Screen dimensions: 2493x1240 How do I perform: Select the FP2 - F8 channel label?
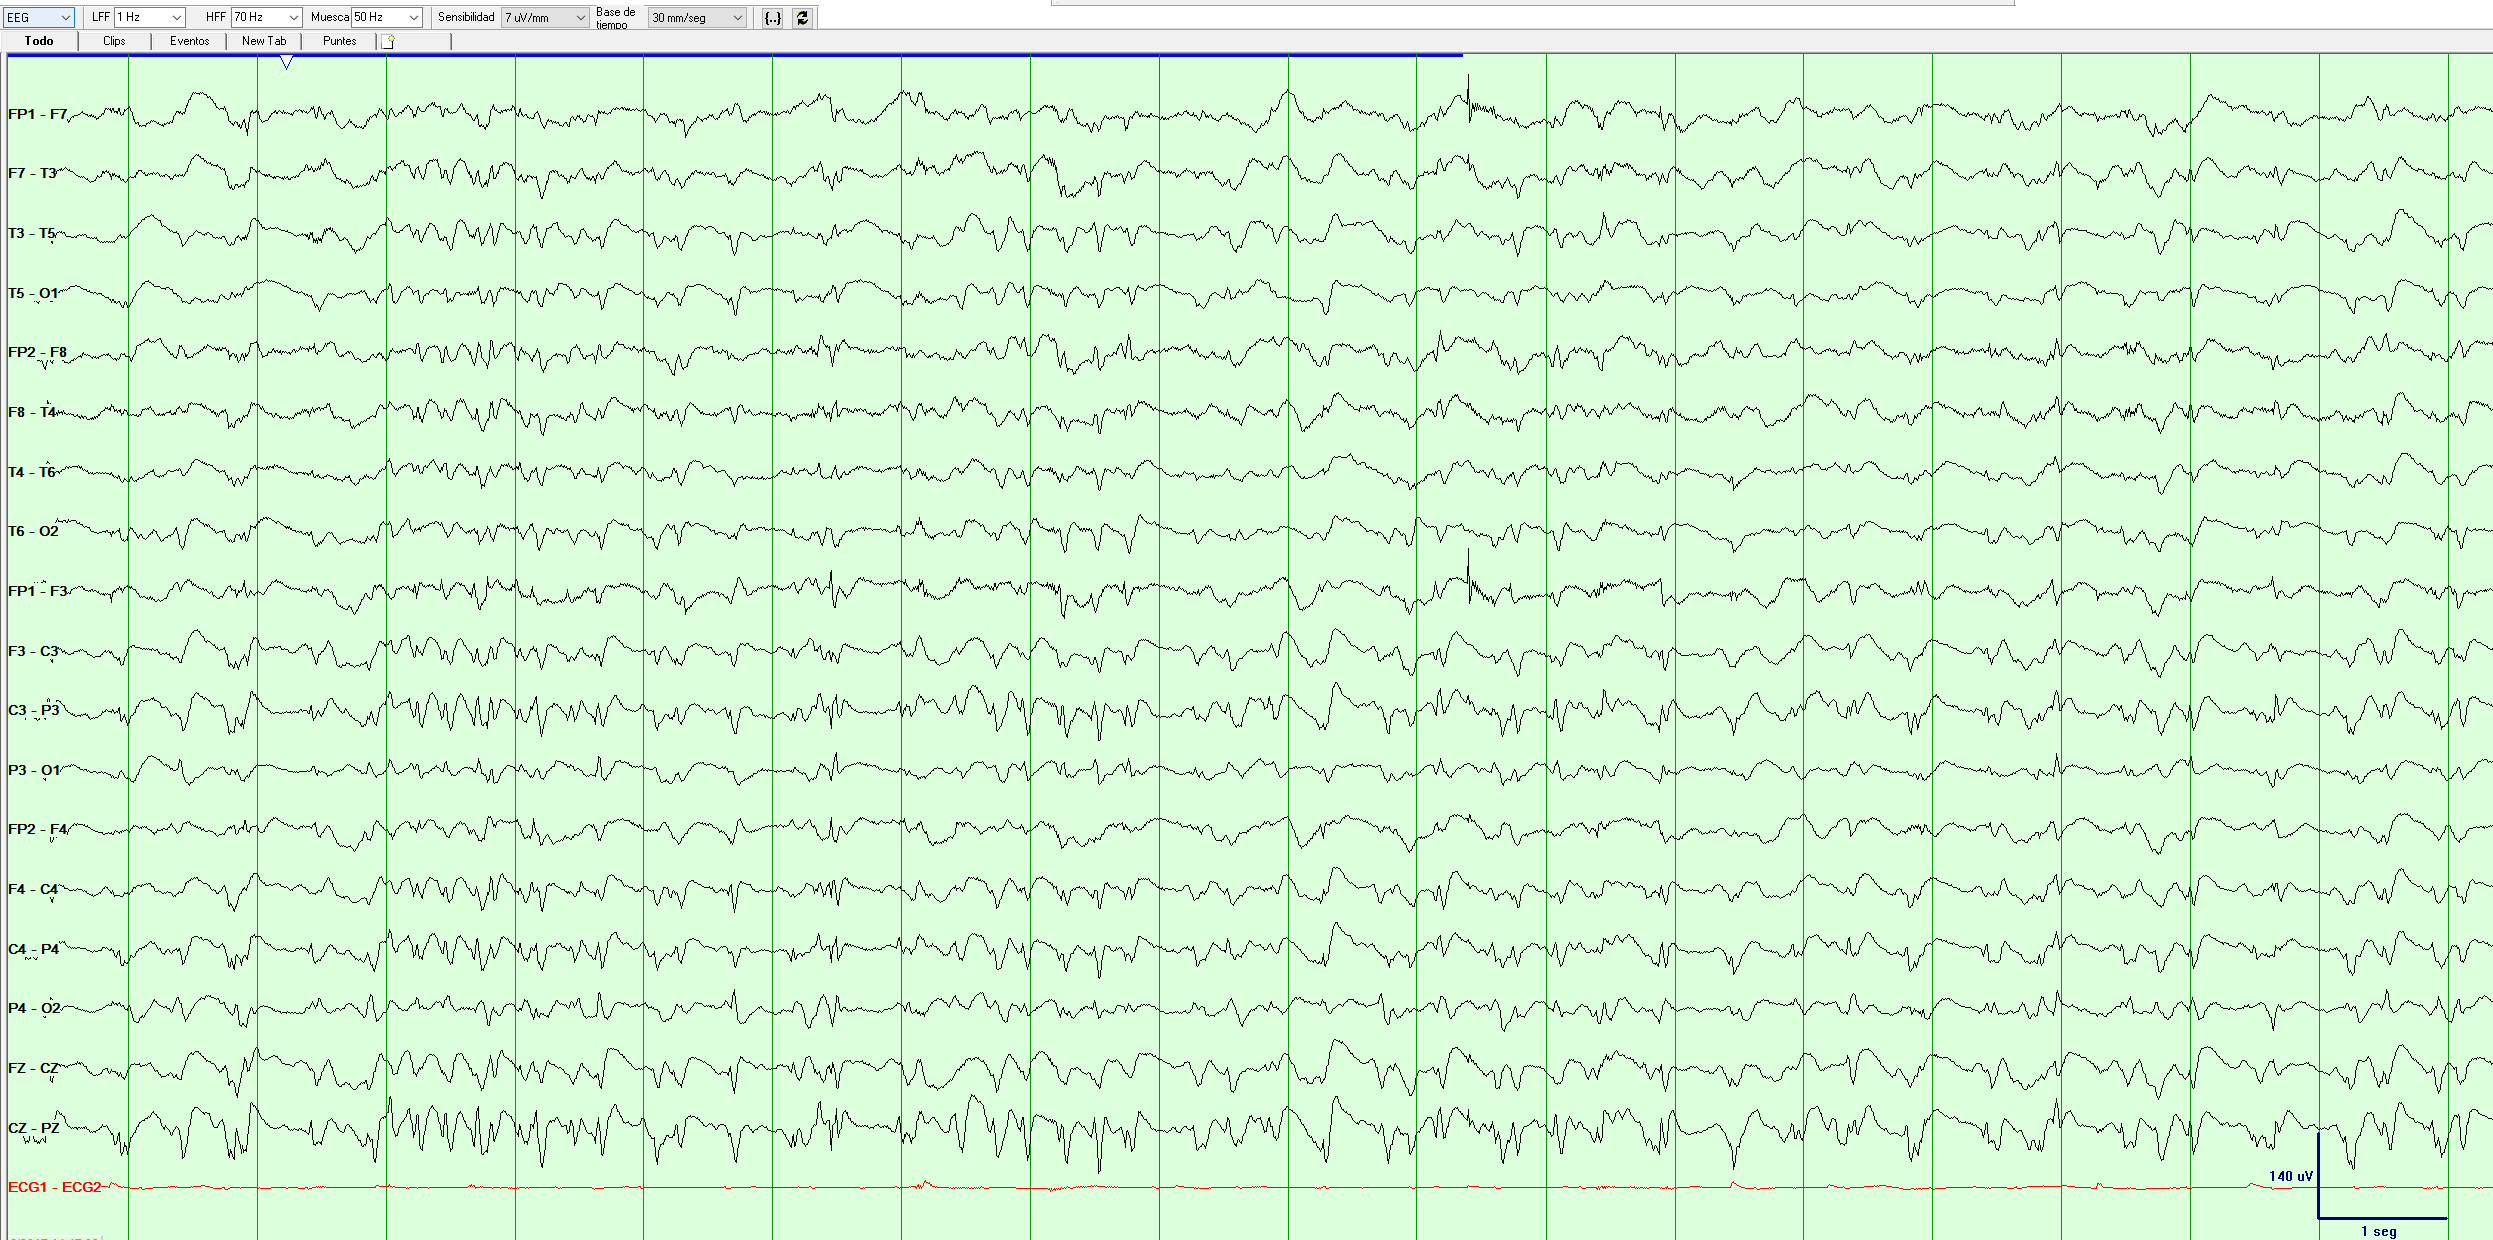pos(37,352)
